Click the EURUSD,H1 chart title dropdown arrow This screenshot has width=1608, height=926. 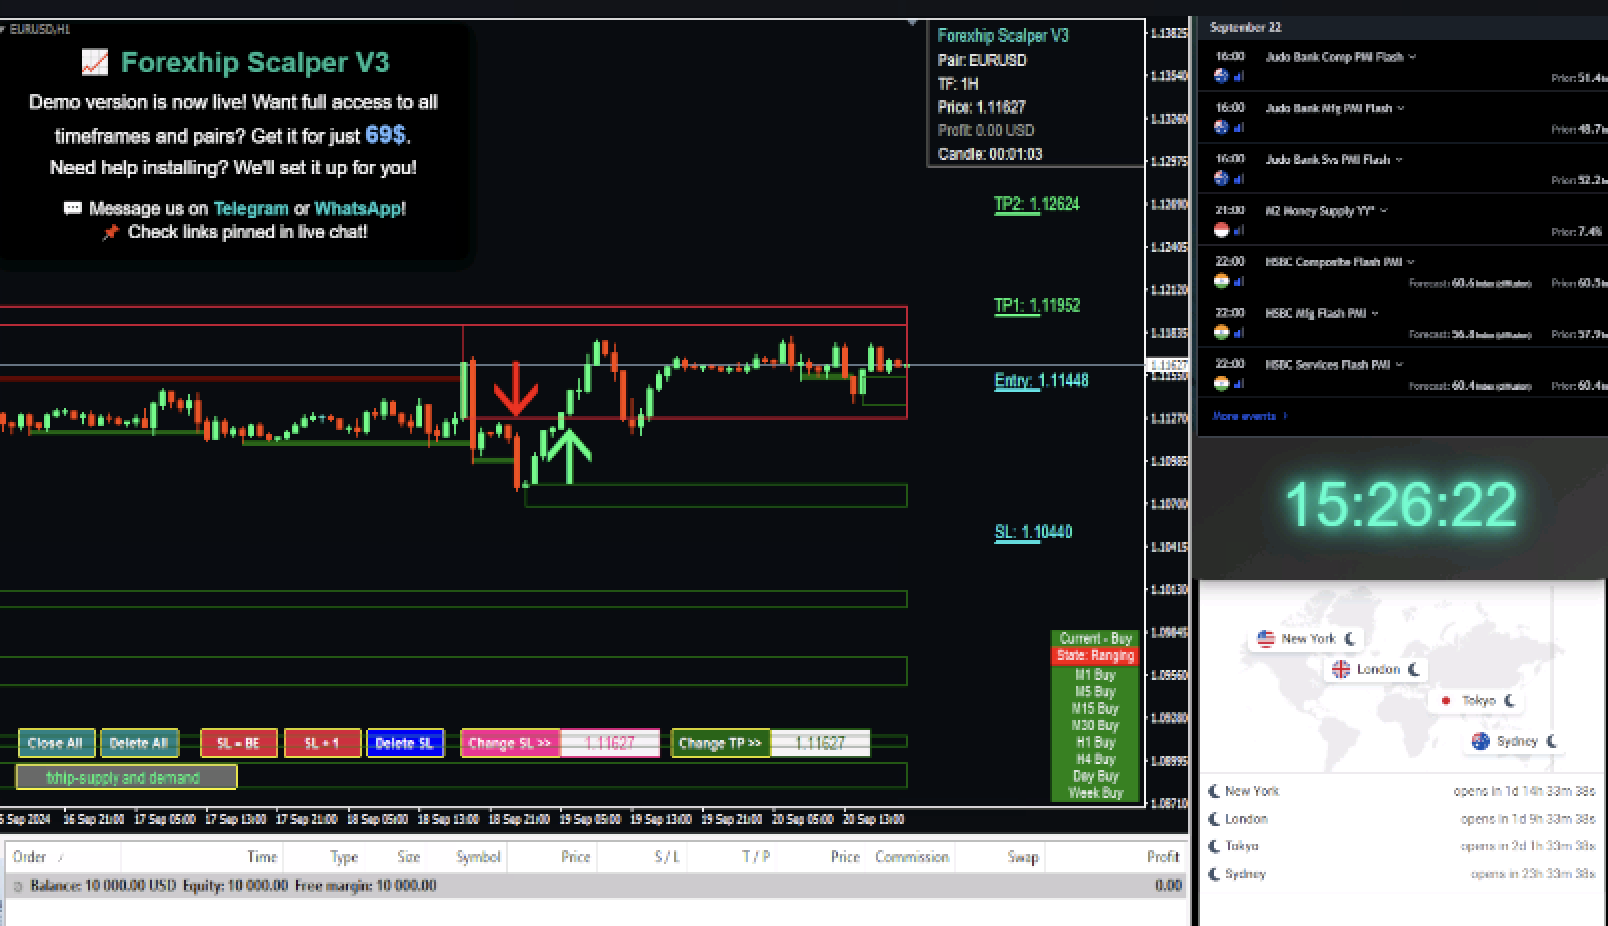[3, 30]
